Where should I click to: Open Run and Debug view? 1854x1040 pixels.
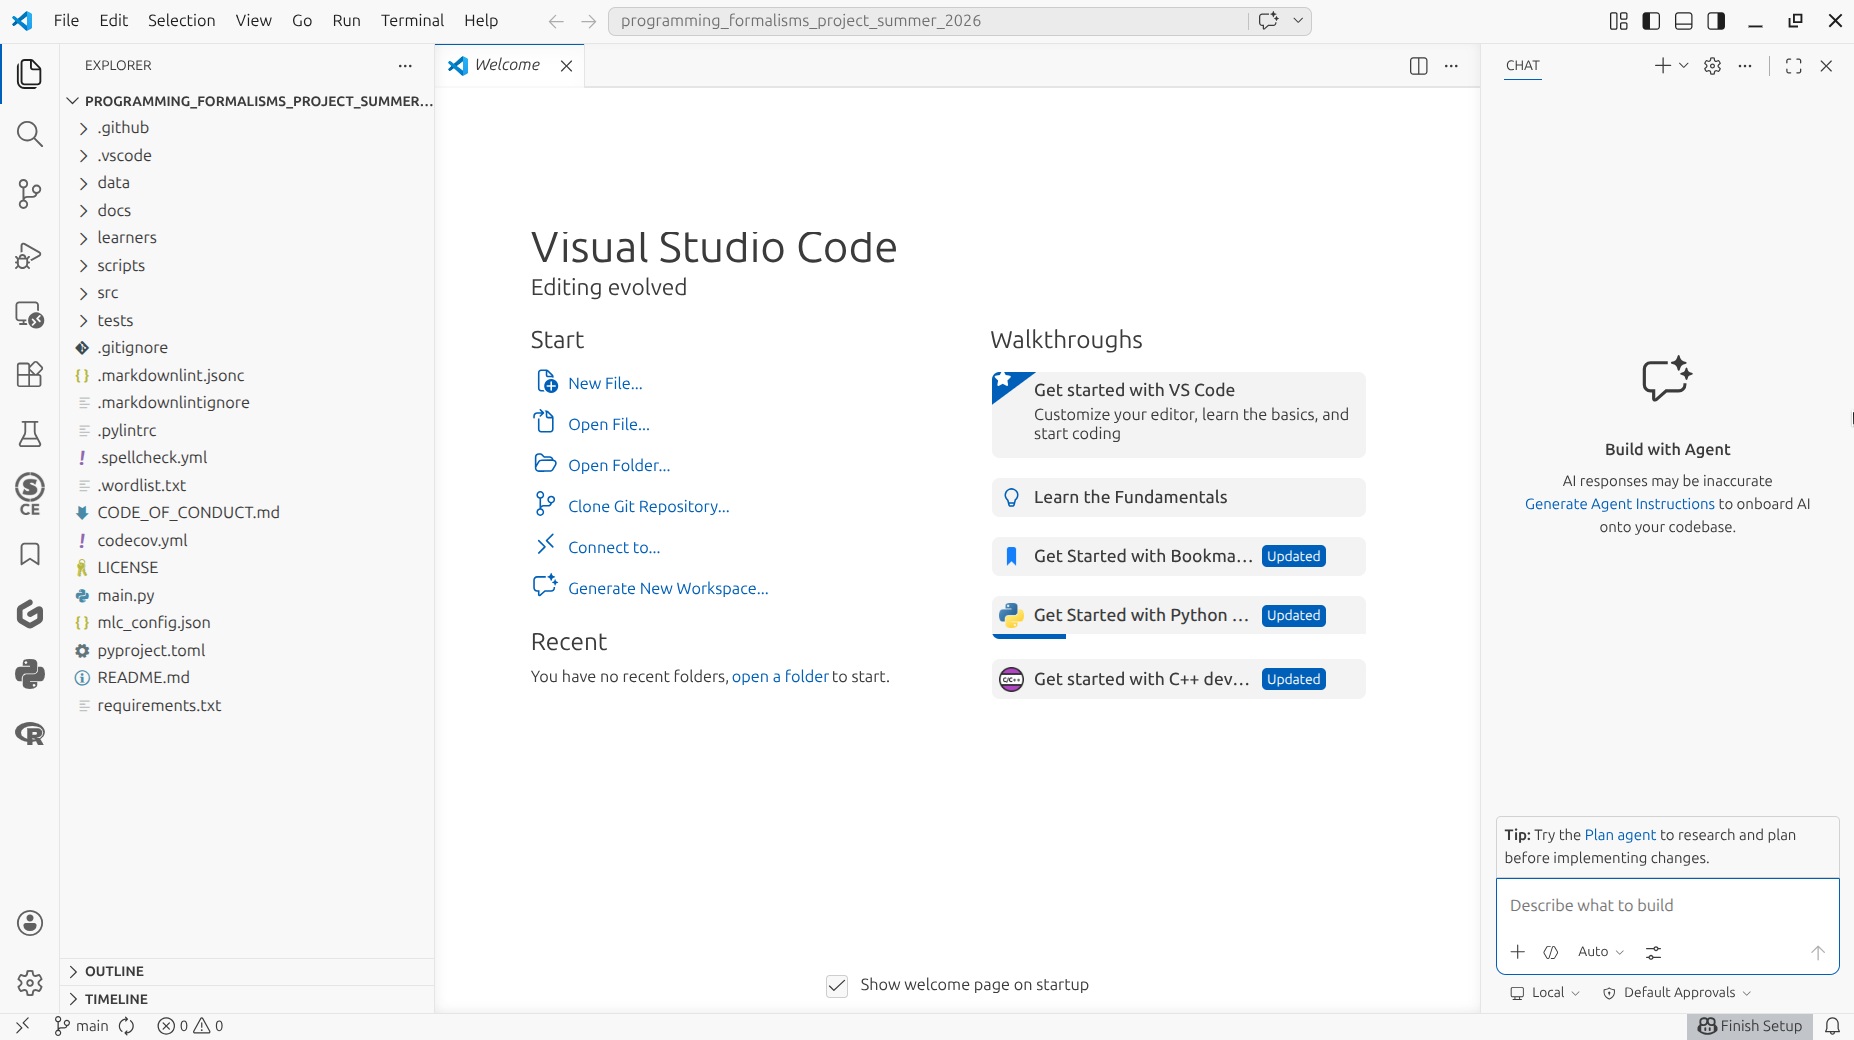tap(30, 256)
